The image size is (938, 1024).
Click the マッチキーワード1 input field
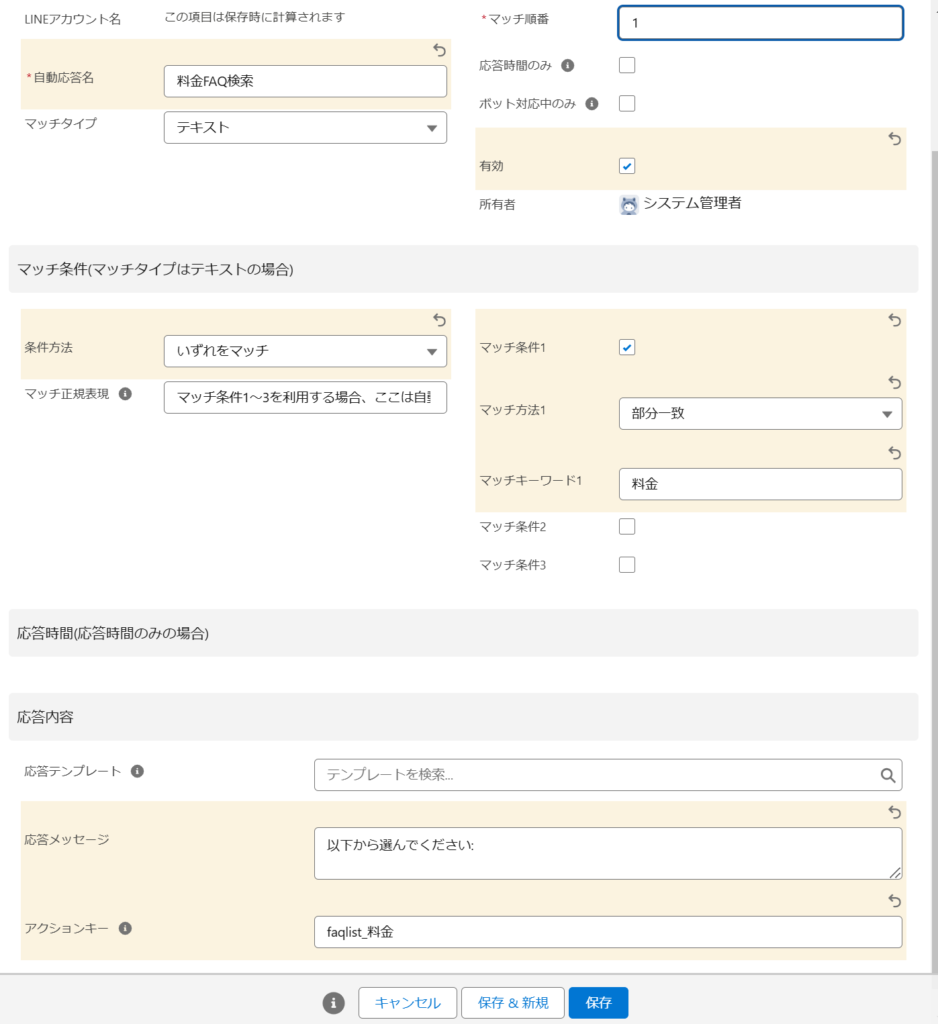click(760, 484)
